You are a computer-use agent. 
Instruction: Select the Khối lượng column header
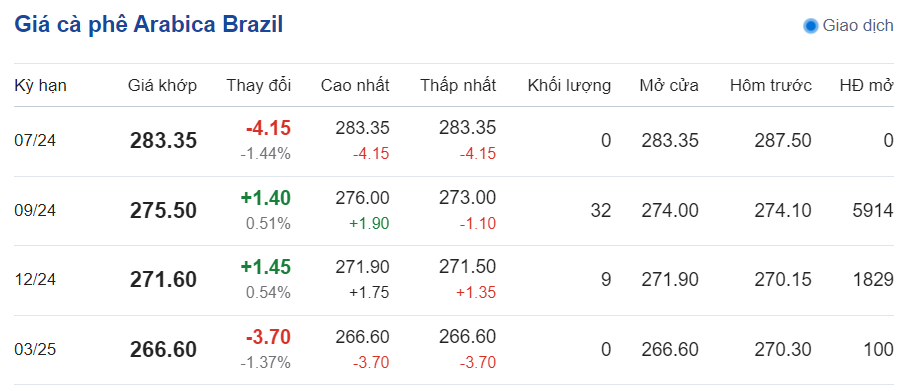click(x=569, y=86)
